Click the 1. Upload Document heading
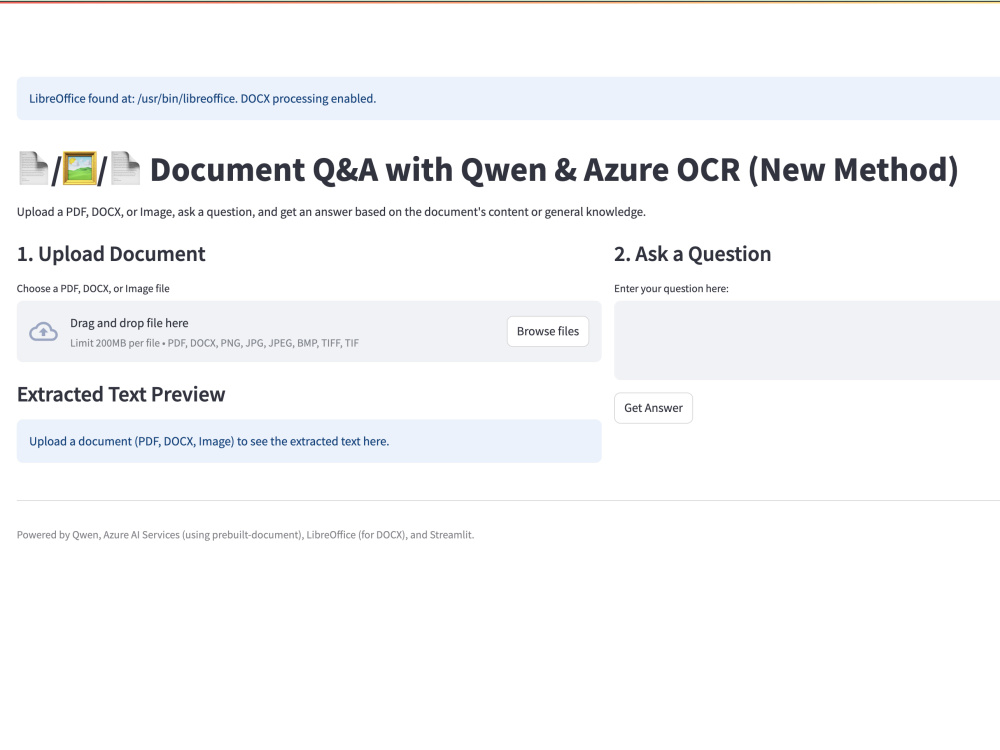The image size is (1000, 750). [111, 254]
